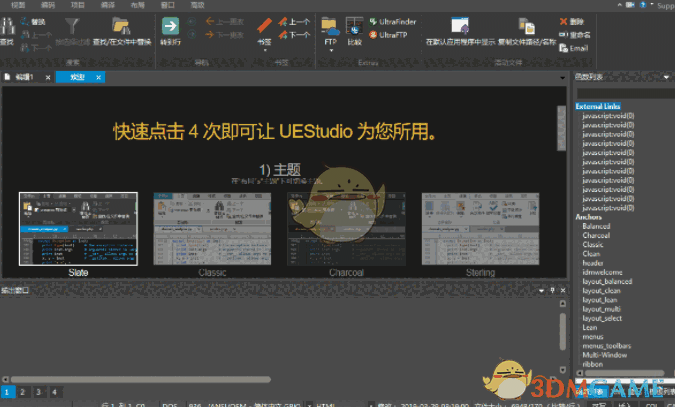Click Show in default application icon

click(460, 25)
